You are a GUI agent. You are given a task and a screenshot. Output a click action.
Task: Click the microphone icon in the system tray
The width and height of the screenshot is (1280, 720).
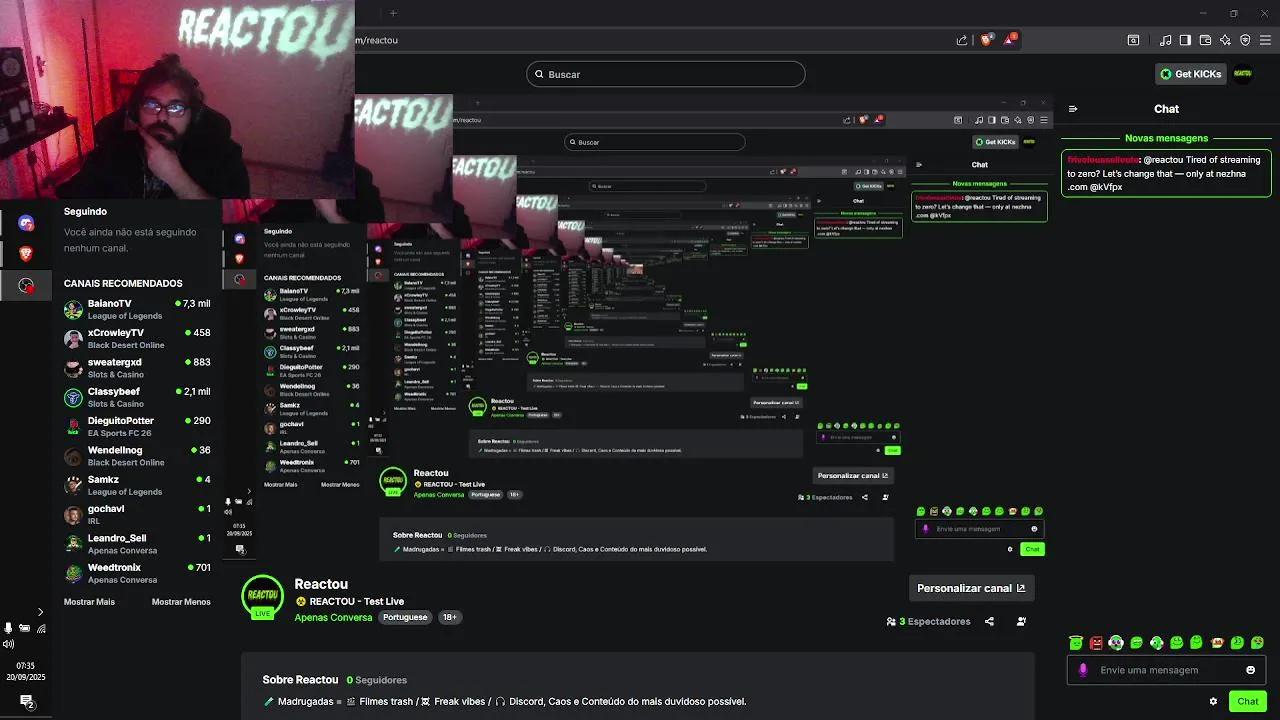tap(9, 628)
